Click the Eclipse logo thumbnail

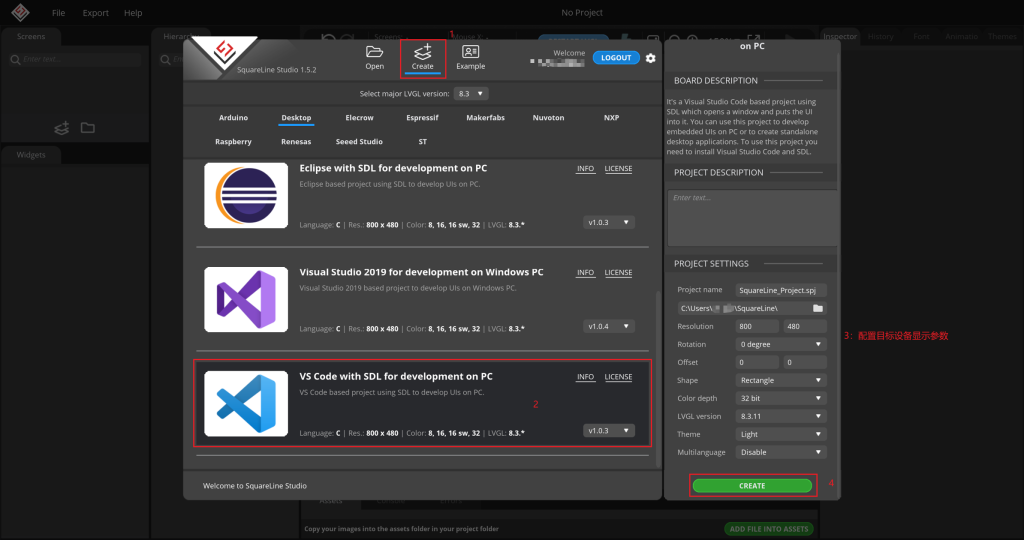click(239, 194)
